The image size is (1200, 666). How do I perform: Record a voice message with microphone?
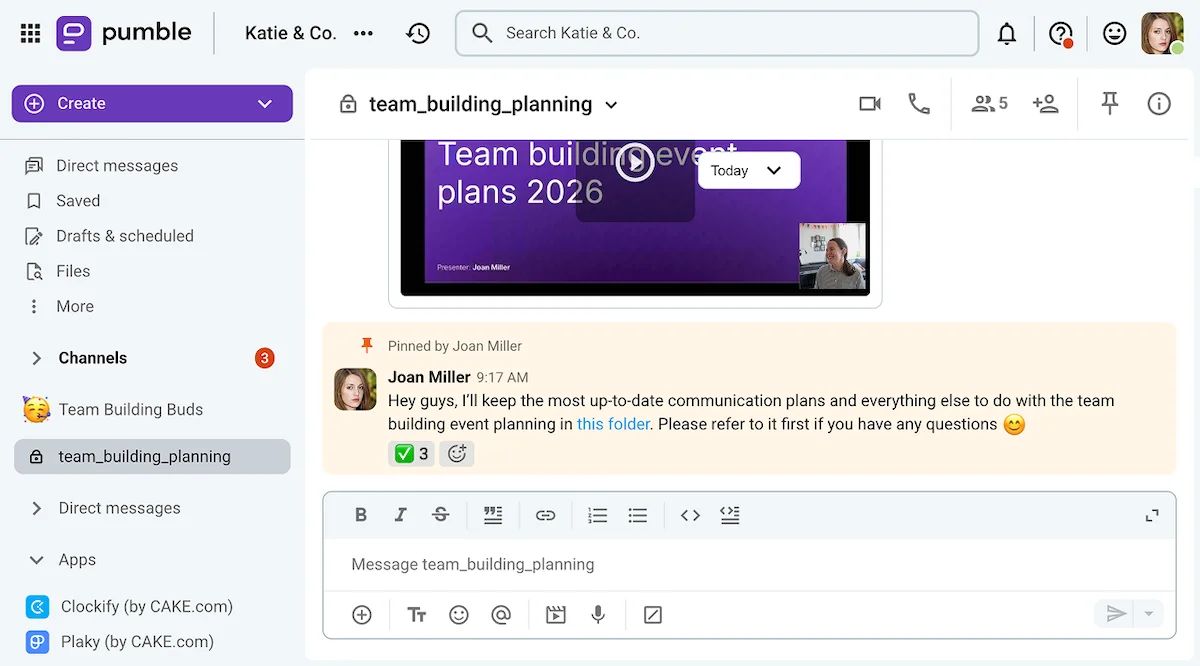(x=598, y=615)
